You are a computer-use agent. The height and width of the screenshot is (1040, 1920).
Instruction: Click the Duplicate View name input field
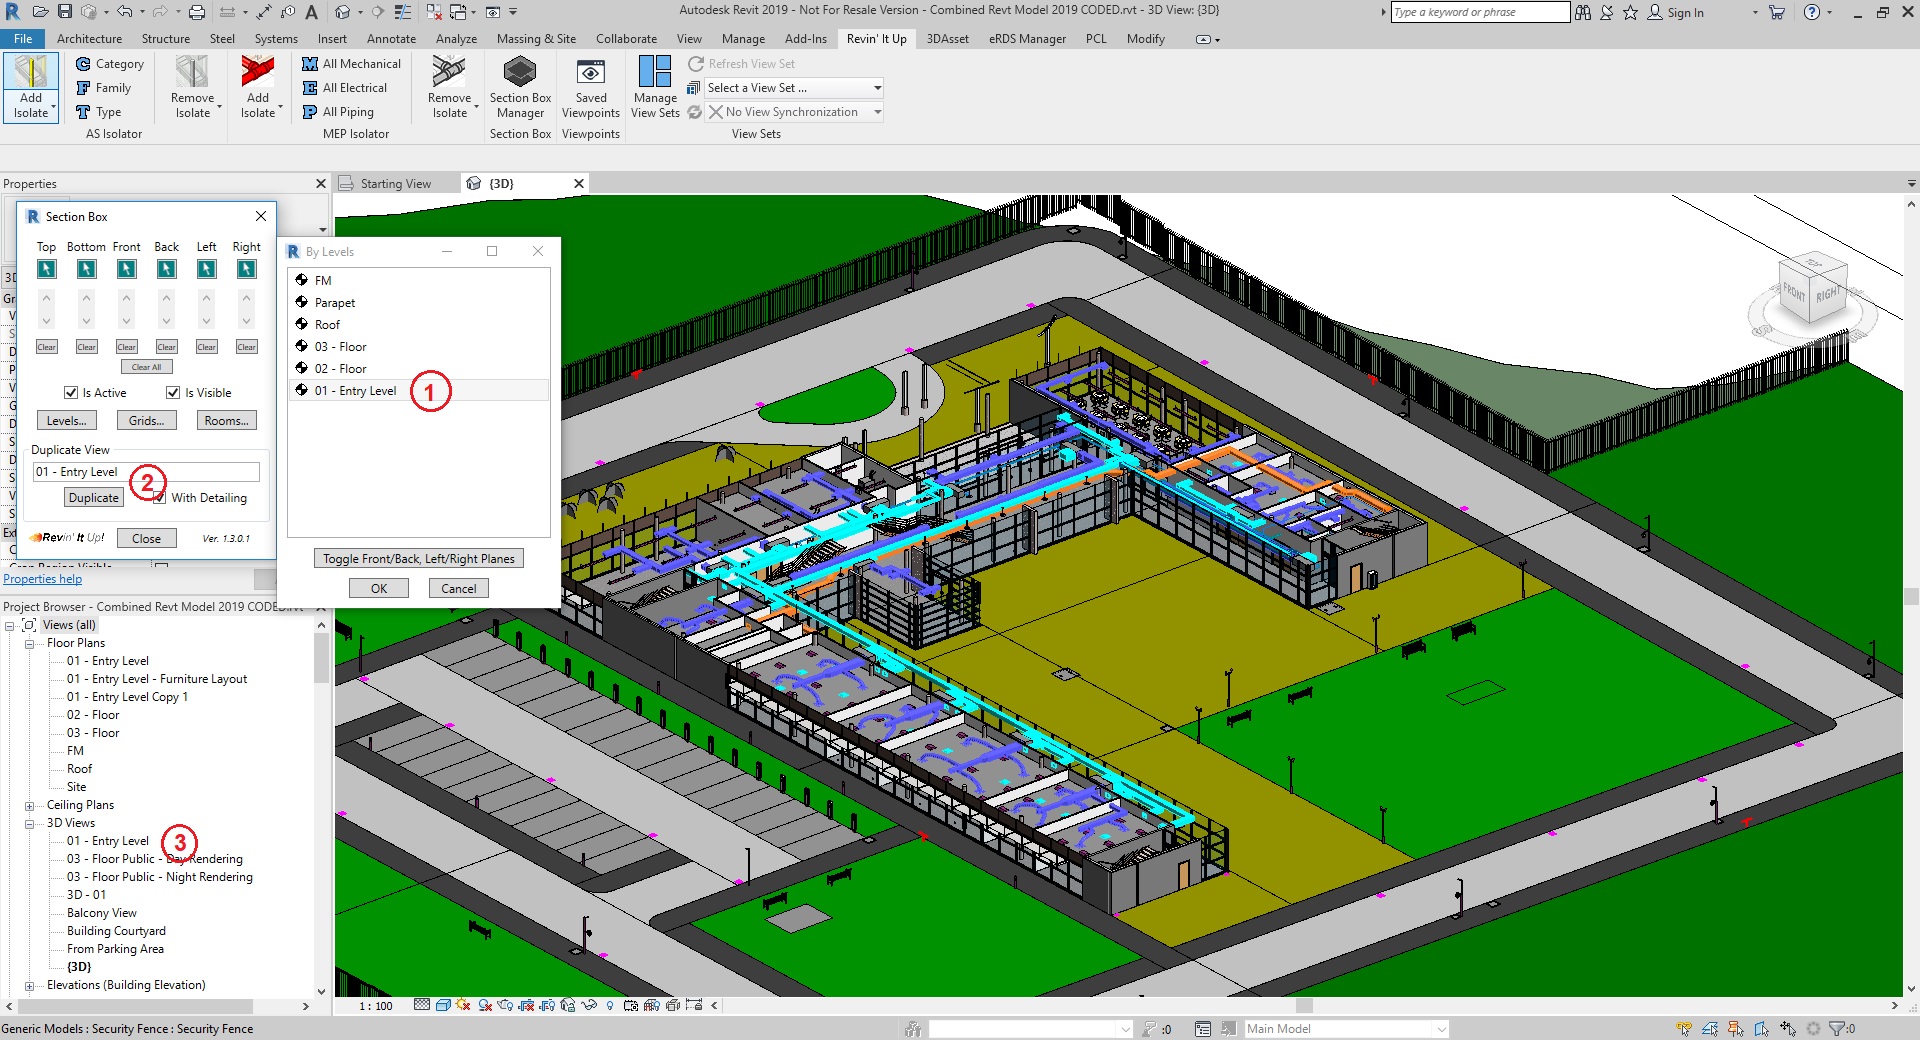point(146,472)
